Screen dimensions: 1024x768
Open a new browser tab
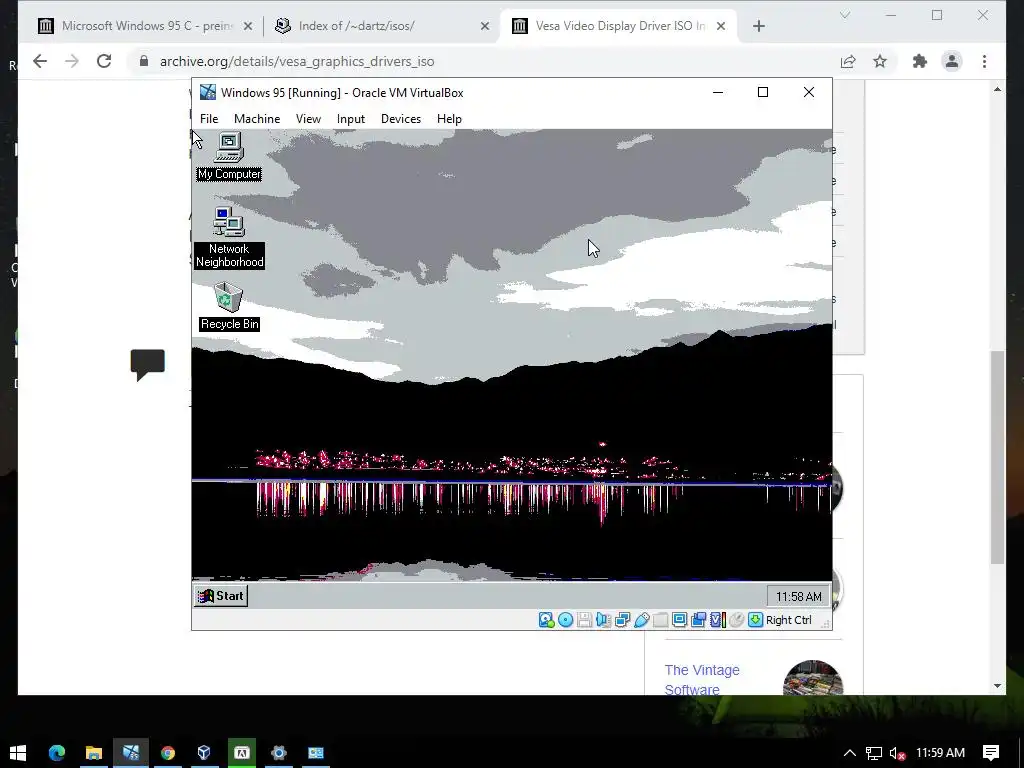click(759, 26)
